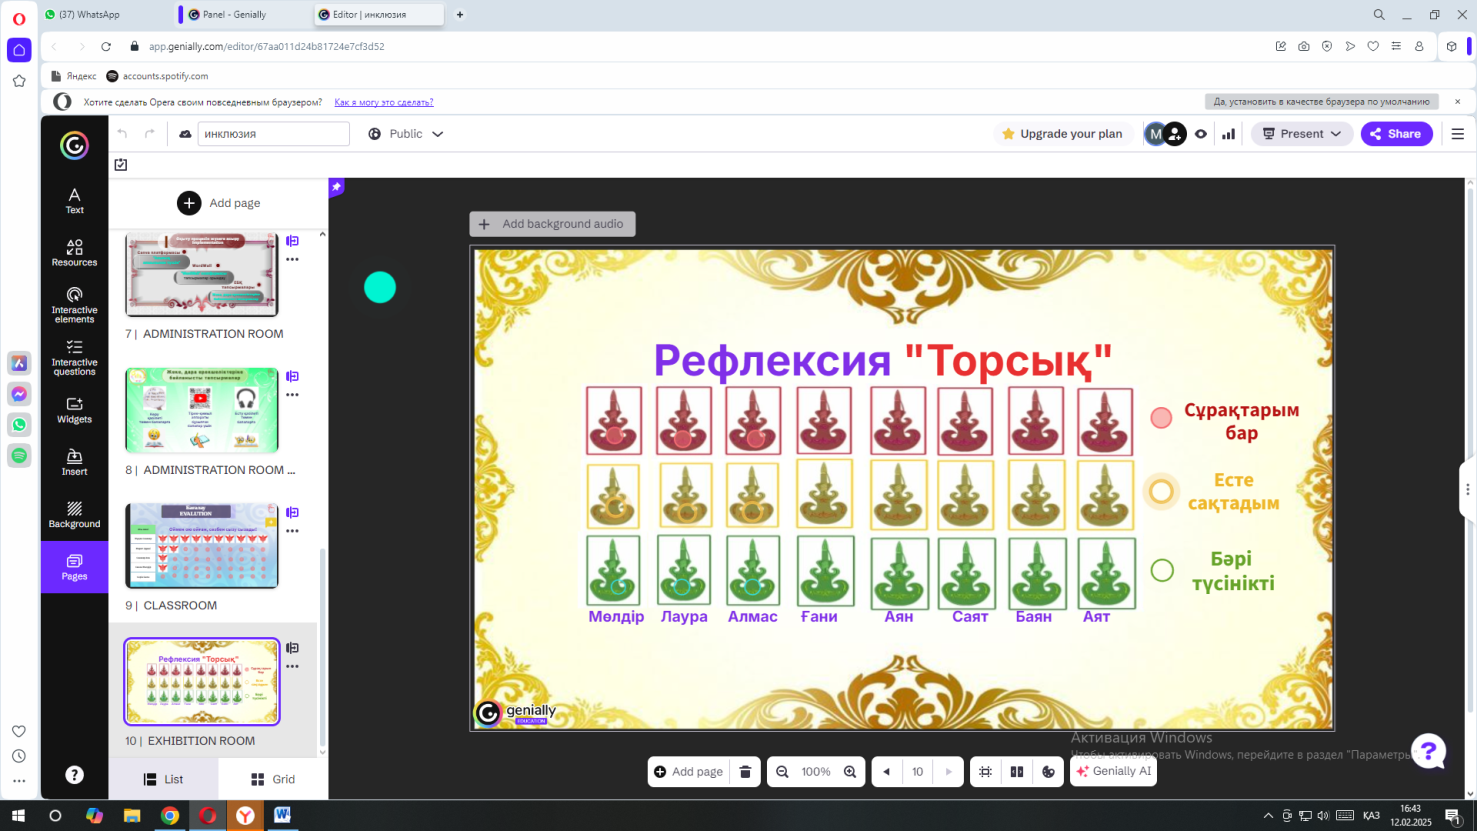Screen dimensions: 1477x831
Task: Open the statistics bar chart icon
Action: (1228, 134)
